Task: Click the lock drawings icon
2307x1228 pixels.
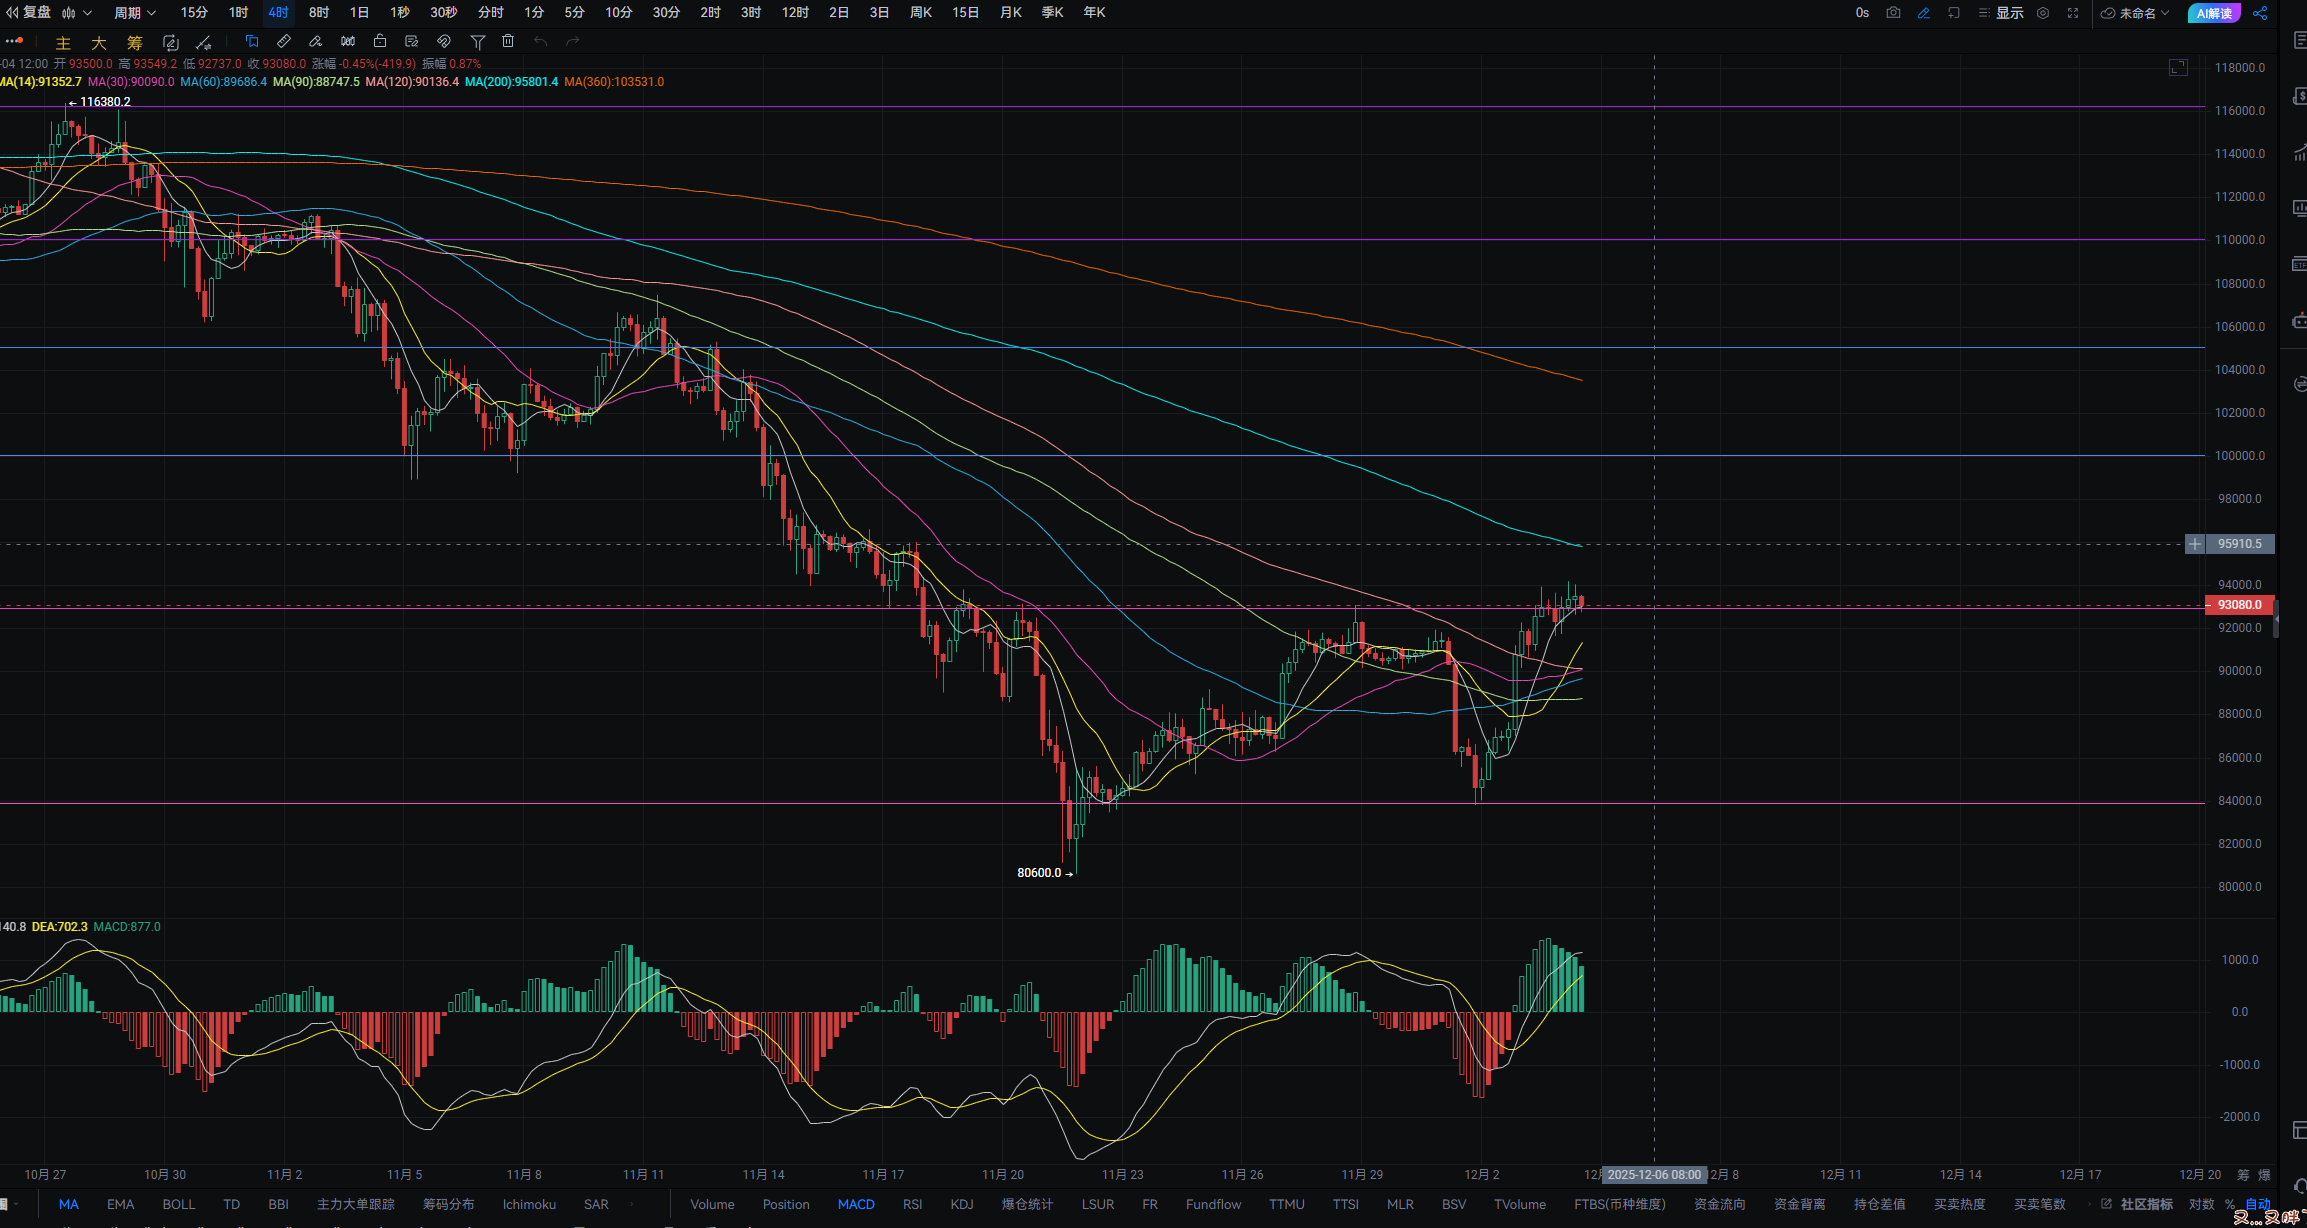Action: pyautogui.click(x=380, y=42)
